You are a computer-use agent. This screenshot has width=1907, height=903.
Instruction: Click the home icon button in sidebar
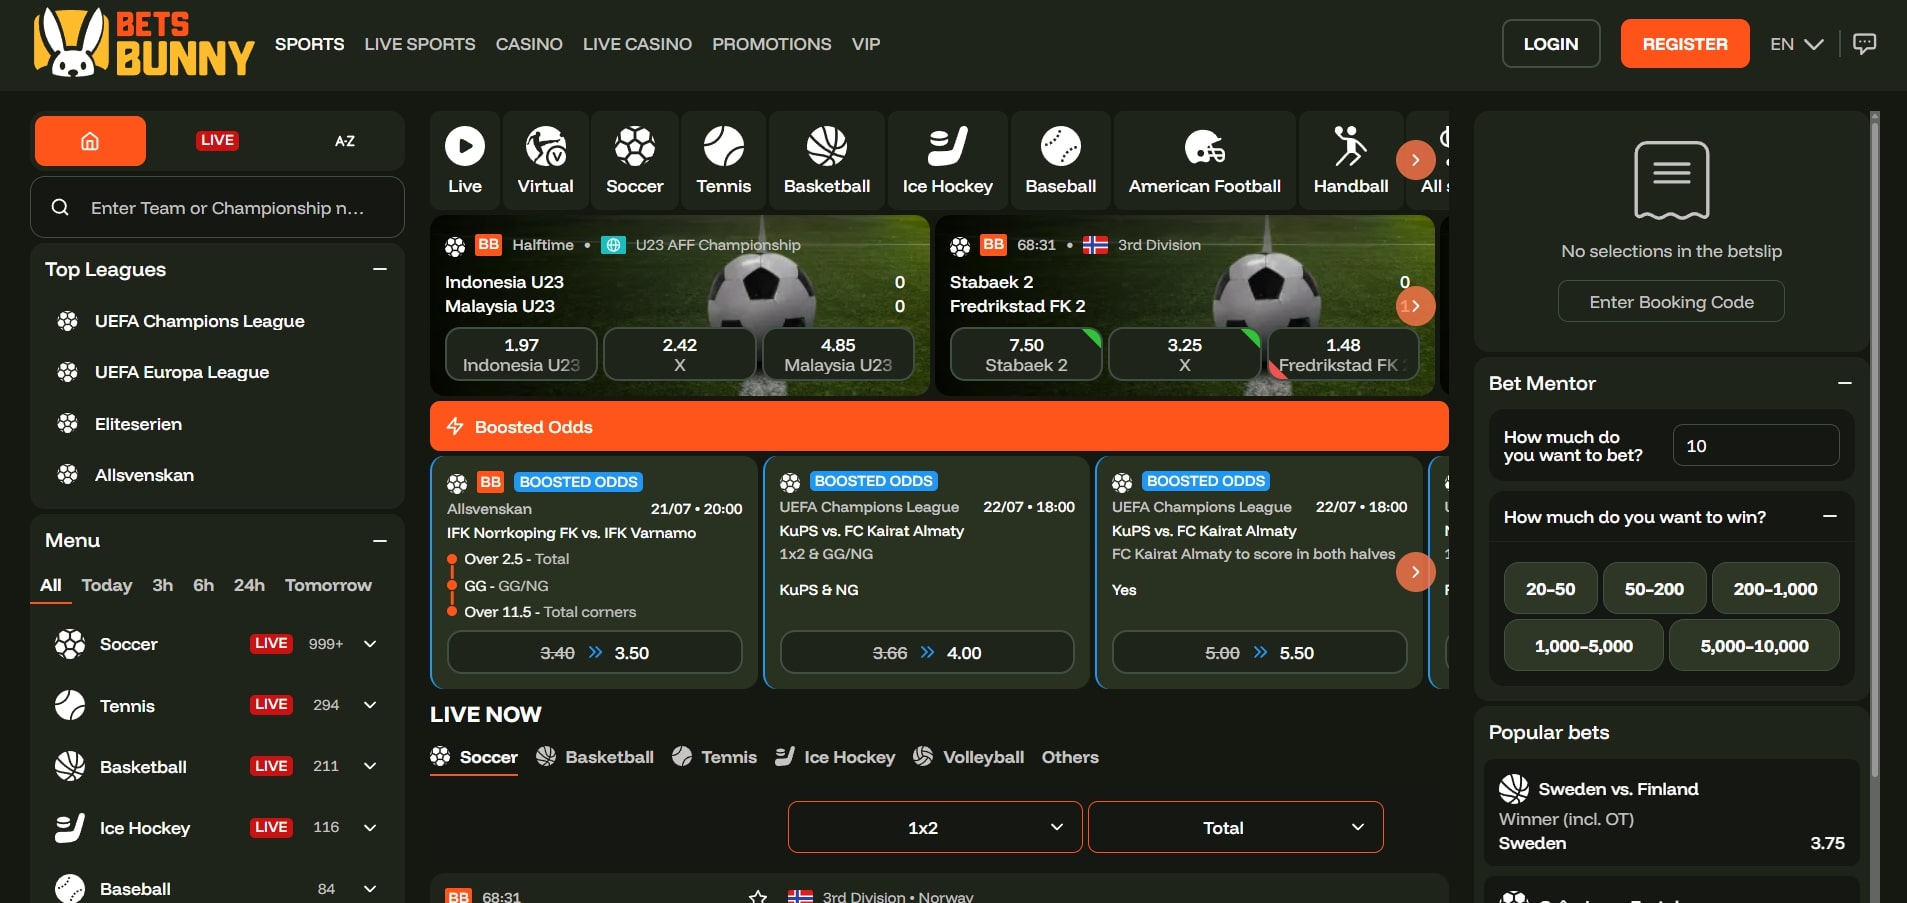coord(90,141)
